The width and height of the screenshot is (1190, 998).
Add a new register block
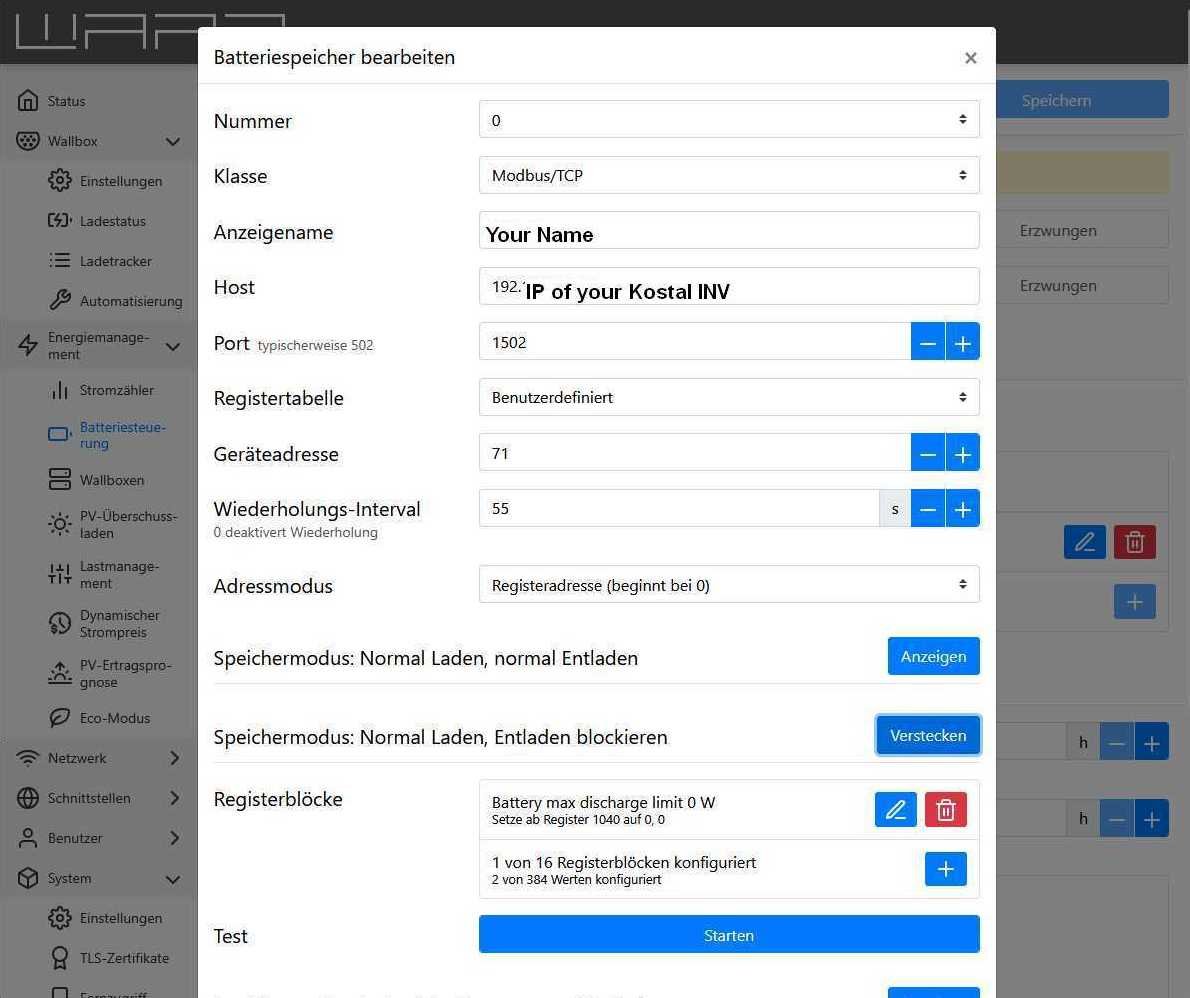pos(945,869)
